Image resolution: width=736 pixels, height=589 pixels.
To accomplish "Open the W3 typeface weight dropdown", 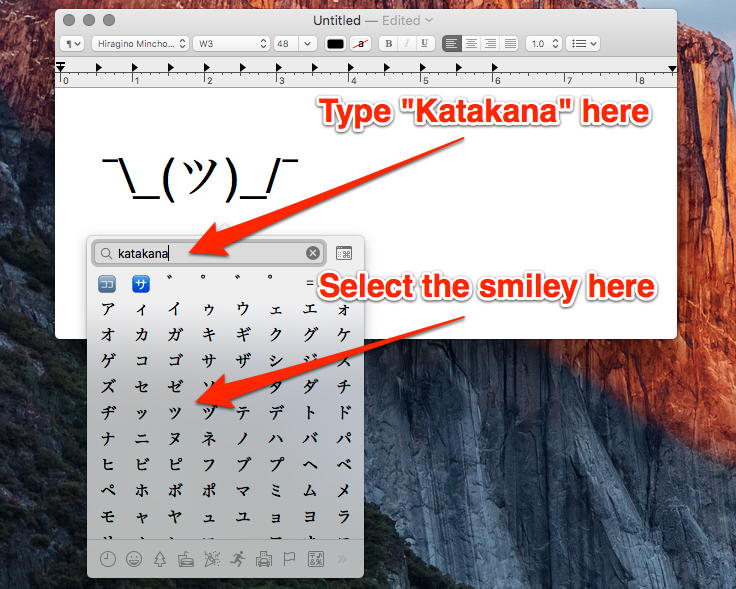I will point(231,44).
